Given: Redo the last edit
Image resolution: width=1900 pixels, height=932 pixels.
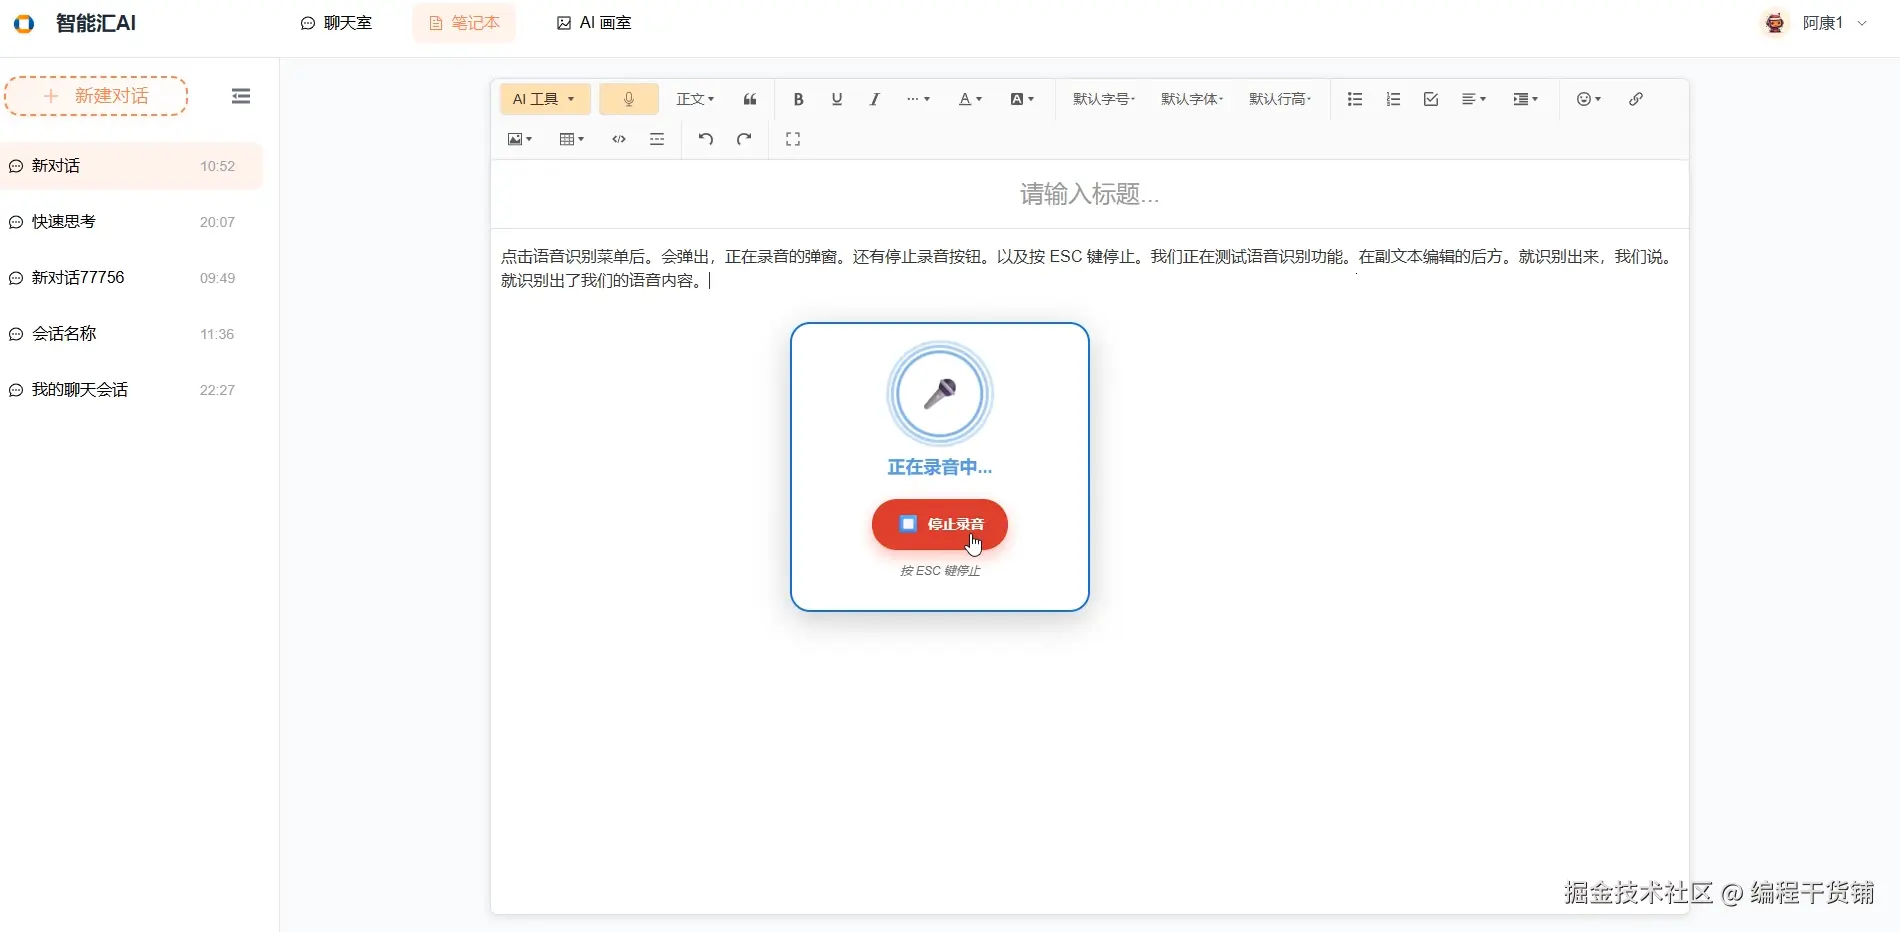Looking at the screenshot, I should 743,139.
